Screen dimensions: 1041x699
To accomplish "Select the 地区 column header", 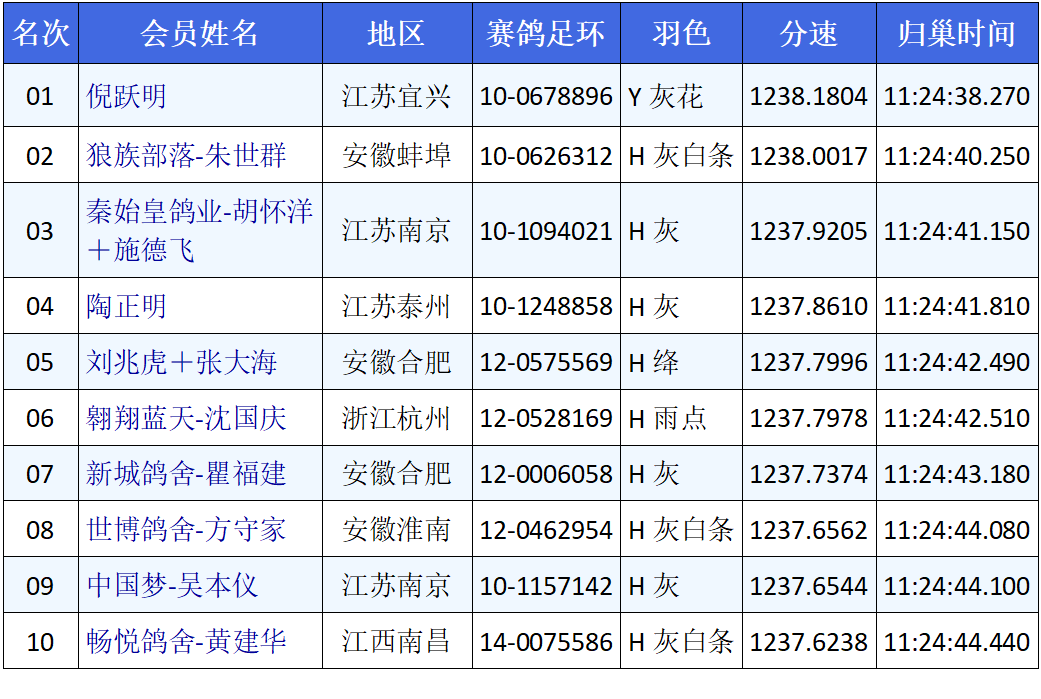I will pyautogui.click(x=397, y=34).
